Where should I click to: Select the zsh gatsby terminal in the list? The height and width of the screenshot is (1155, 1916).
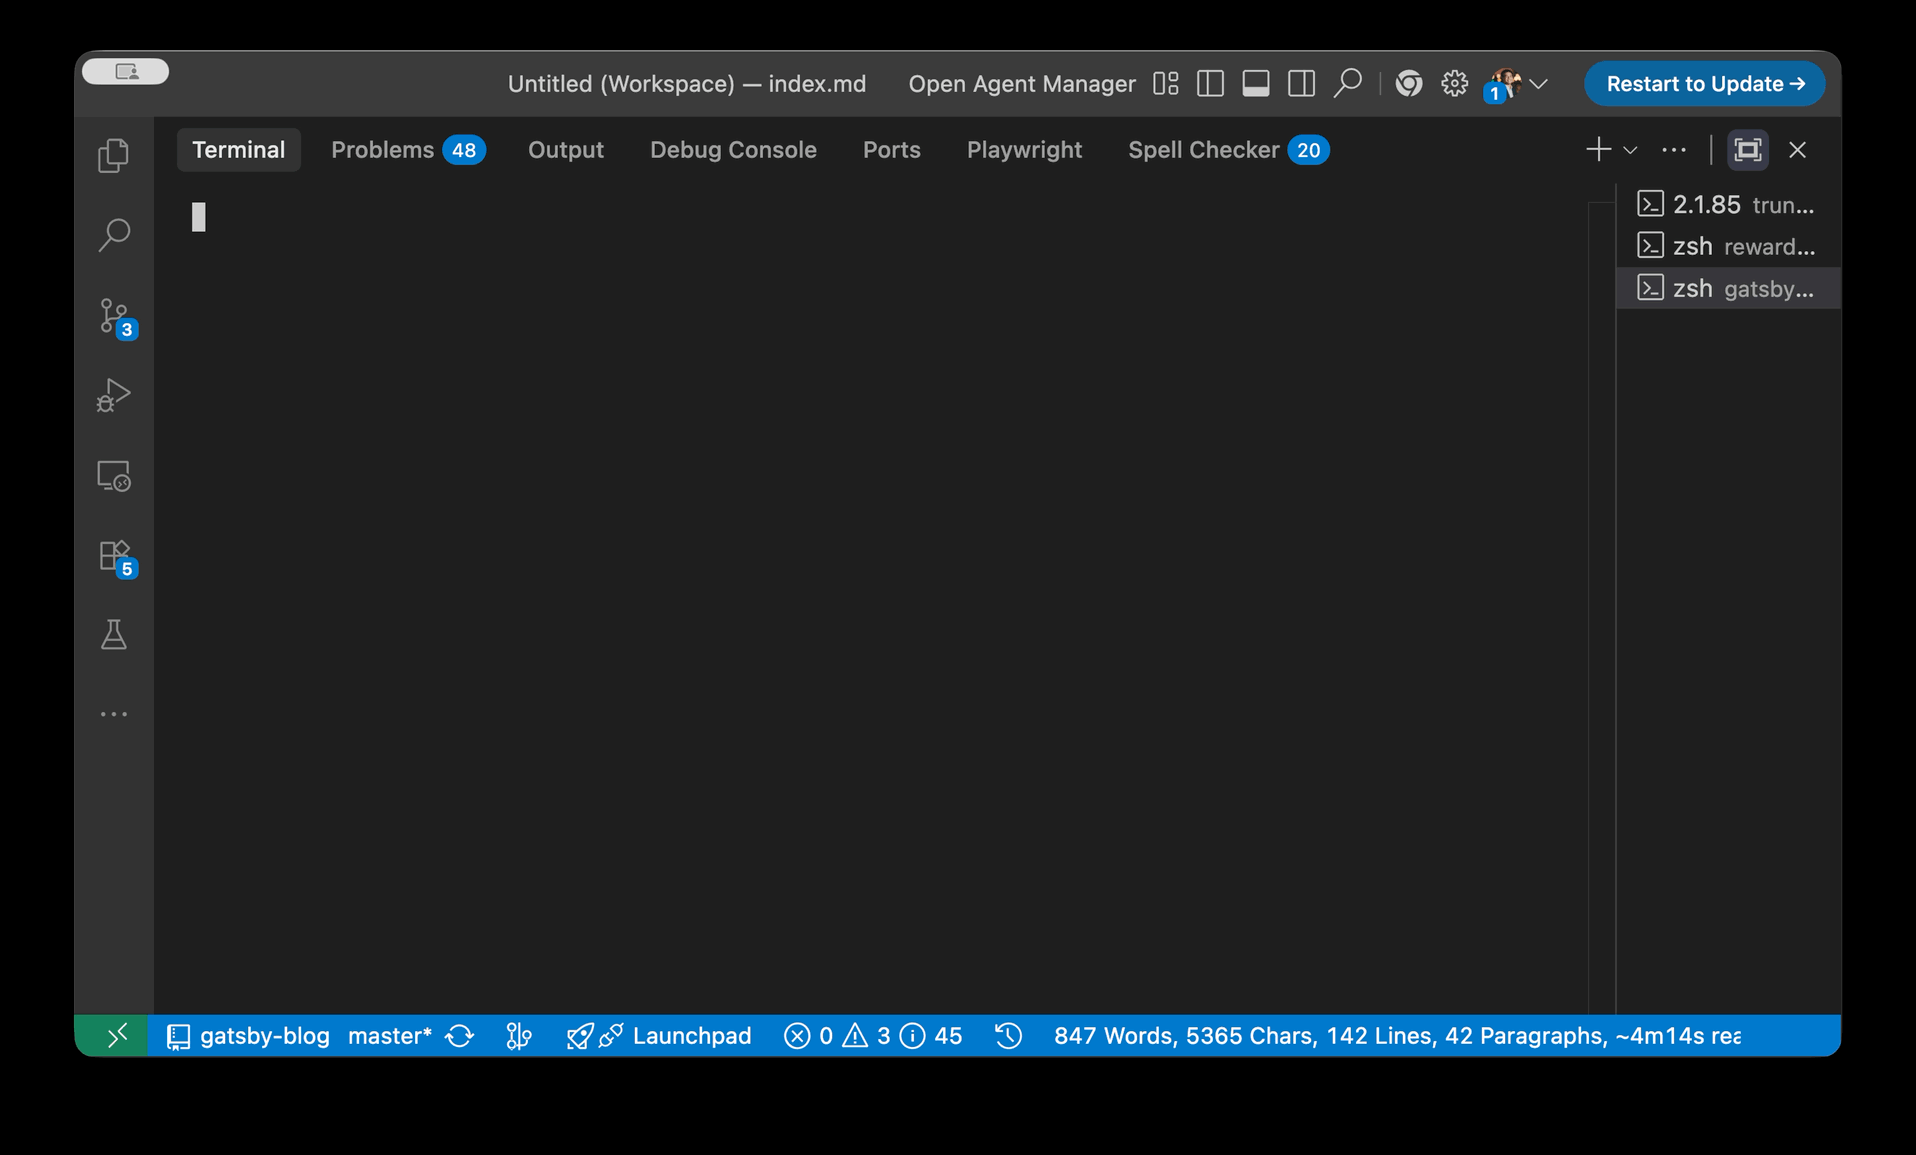[1727, 288]
